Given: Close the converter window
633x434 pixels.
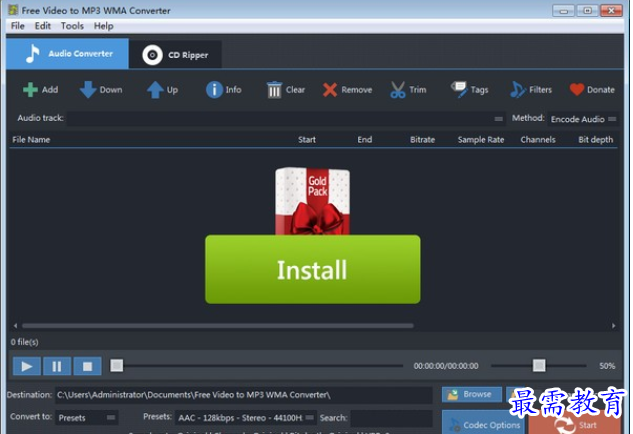Looking at the screenshot, I should pyautogui.click(x=611, y=10).
